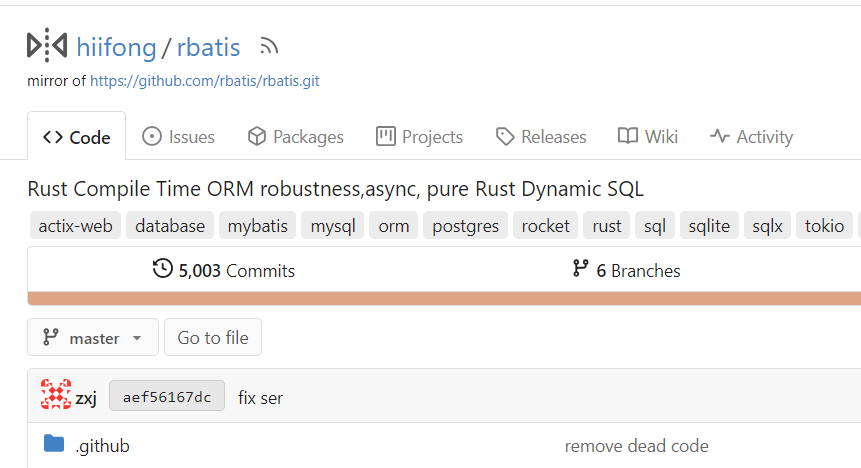
Task: Go to the Projects tab
Action: [420, 137]
